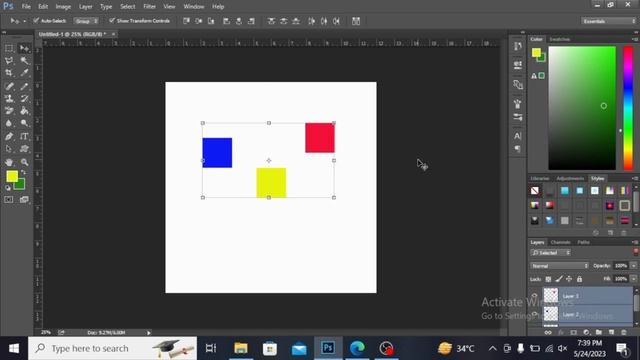Open the Group auto-select dropdown
Viewport: 640px width, 360px height.
click(x=86, y=21)
